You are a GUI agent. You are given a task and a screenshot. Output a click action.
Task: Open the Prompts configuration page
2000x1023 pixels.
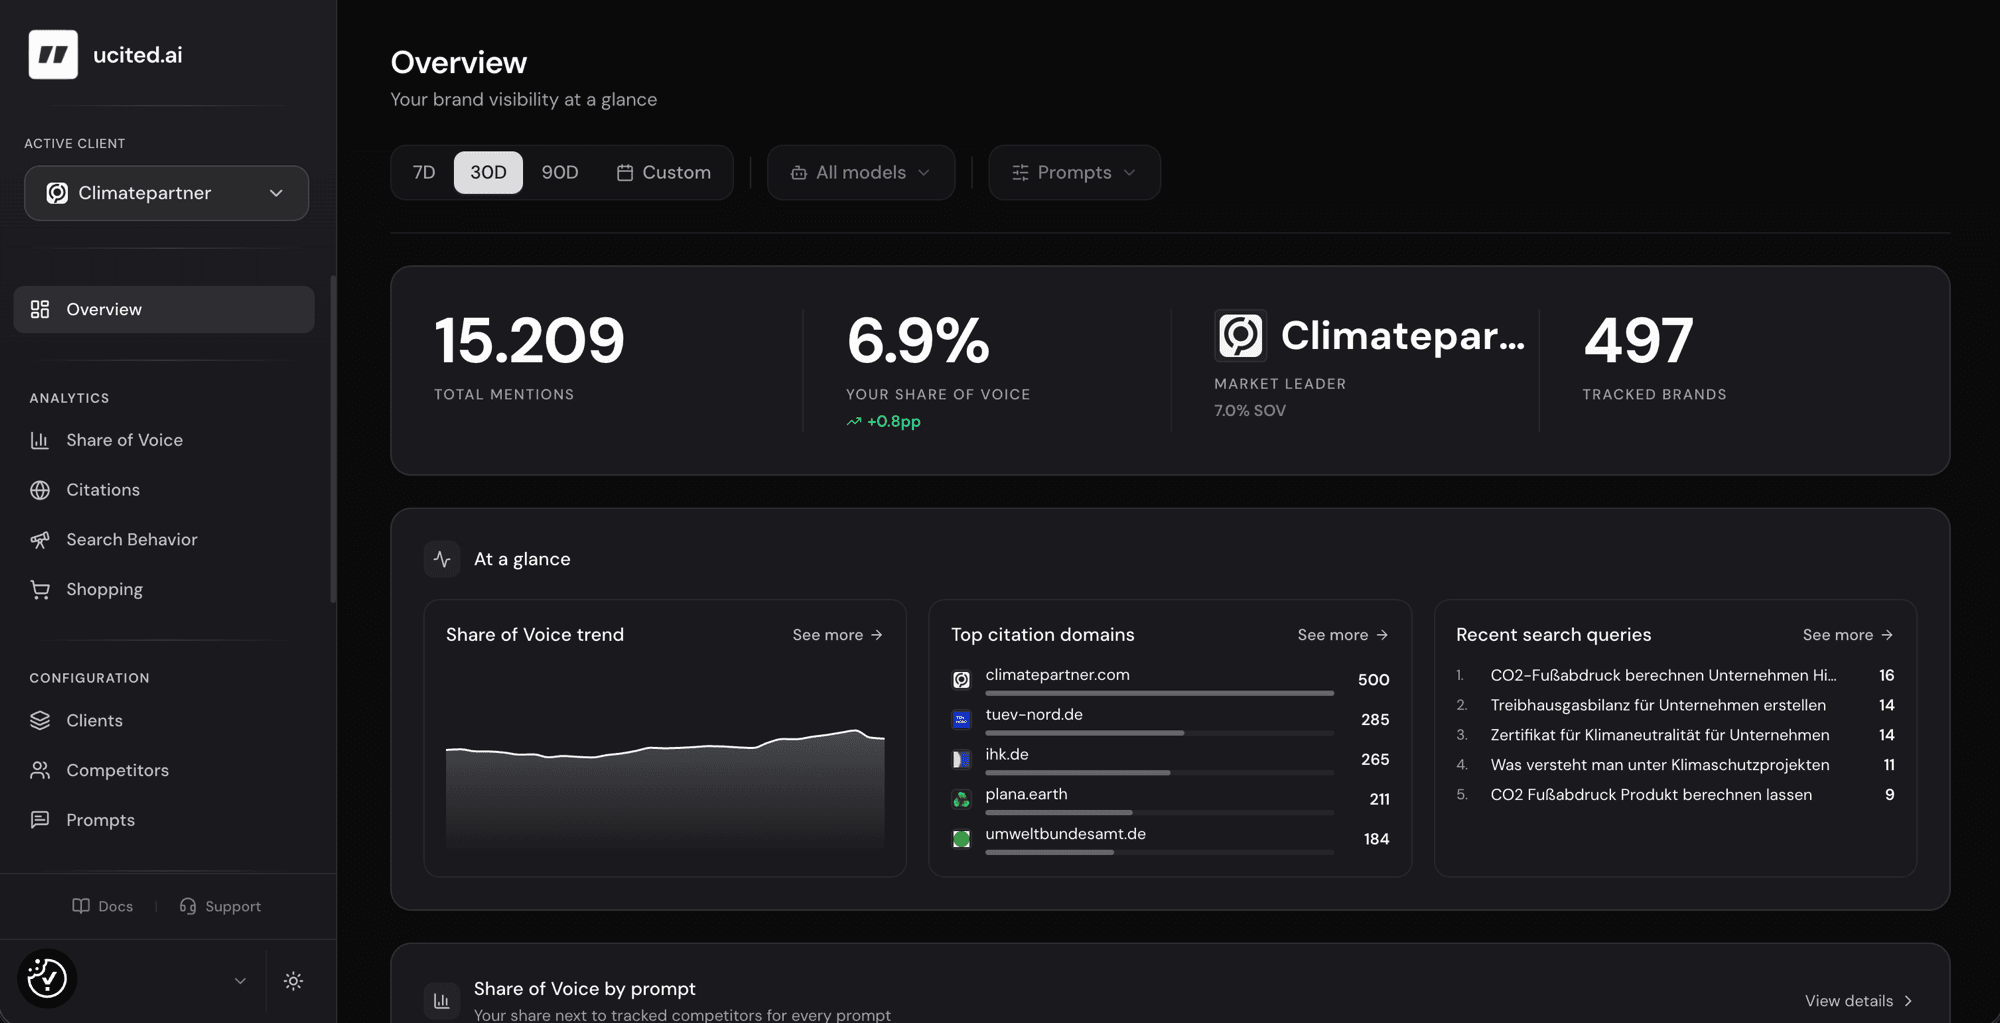click(x=164, y=820)
